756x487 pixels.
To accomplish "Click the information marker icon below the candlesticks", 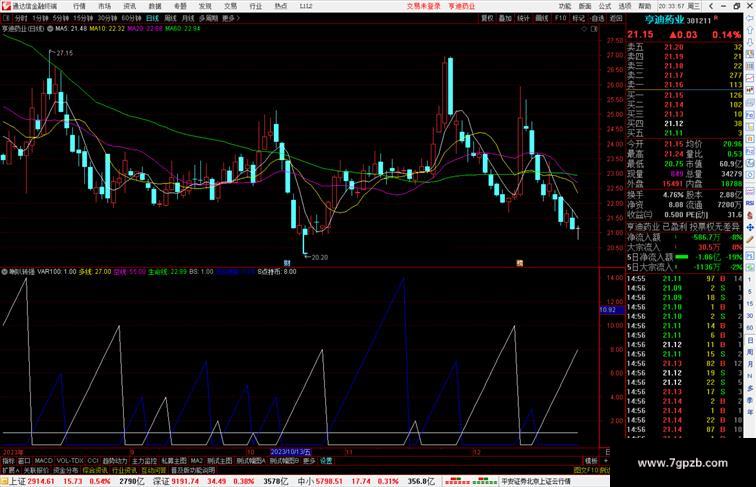I will (x=287, y=263).
